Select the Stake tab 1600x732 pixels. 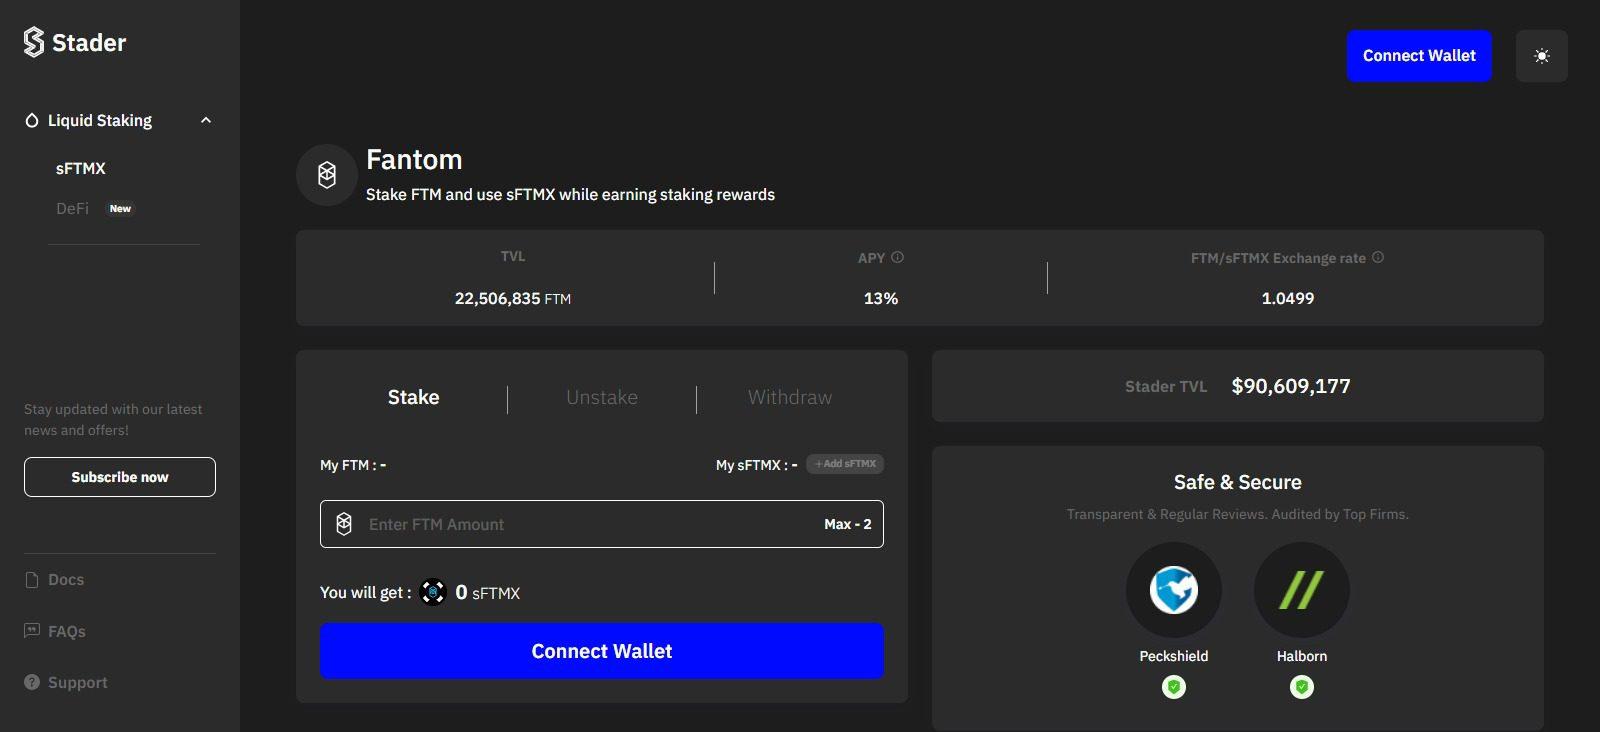(414, 397)
